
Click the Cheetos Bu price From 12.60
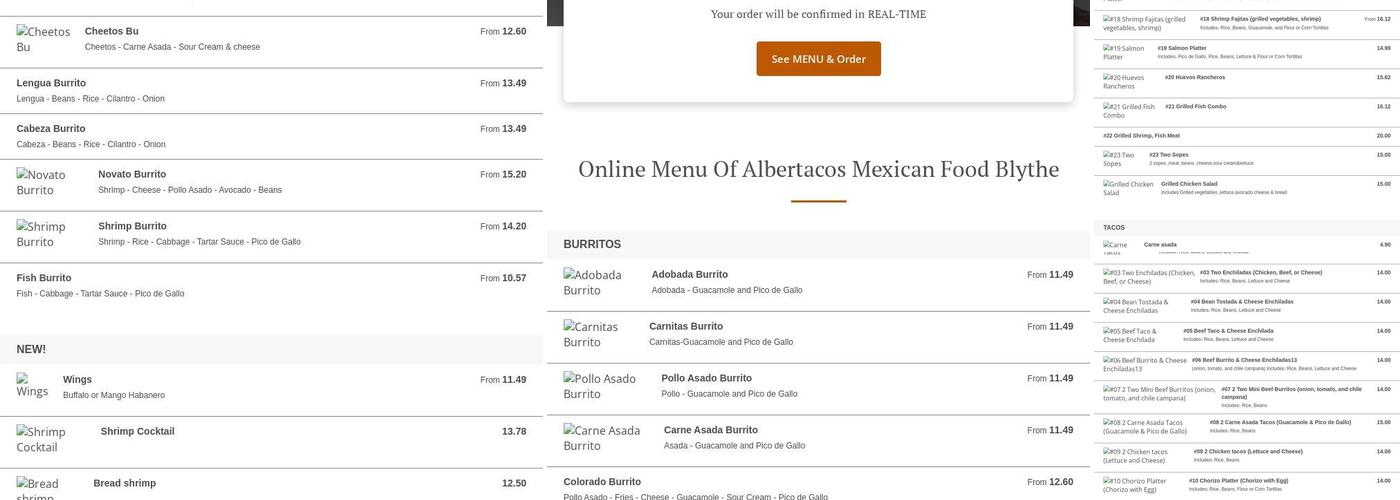(x=503, y=31)
